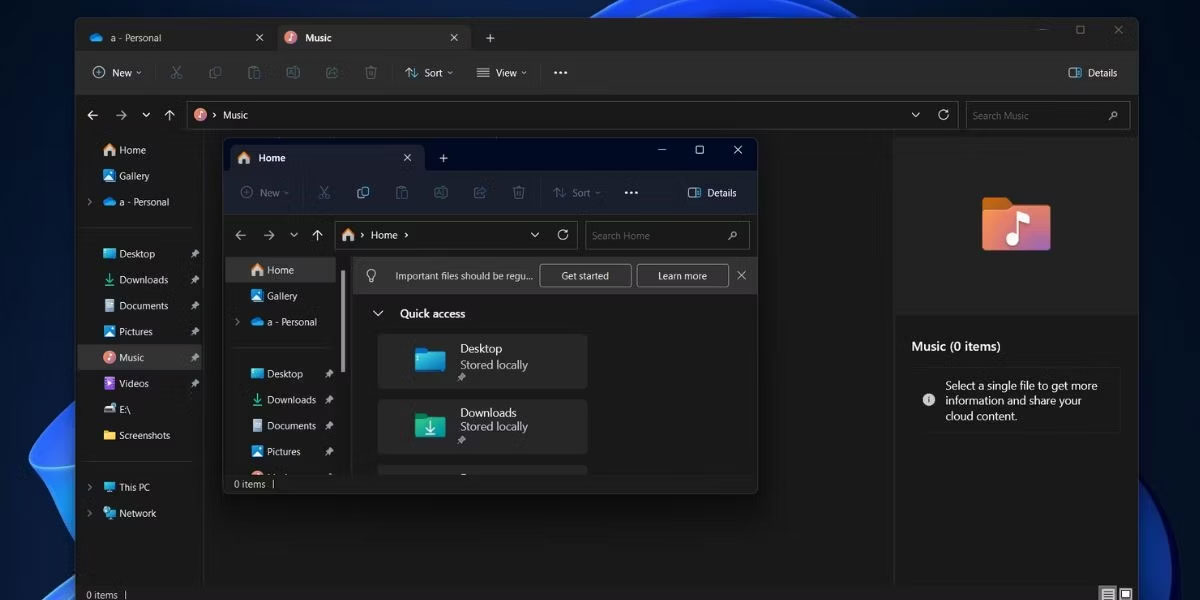Collapse the Quick access section
Screen dimensions: 1200x600
378,314
